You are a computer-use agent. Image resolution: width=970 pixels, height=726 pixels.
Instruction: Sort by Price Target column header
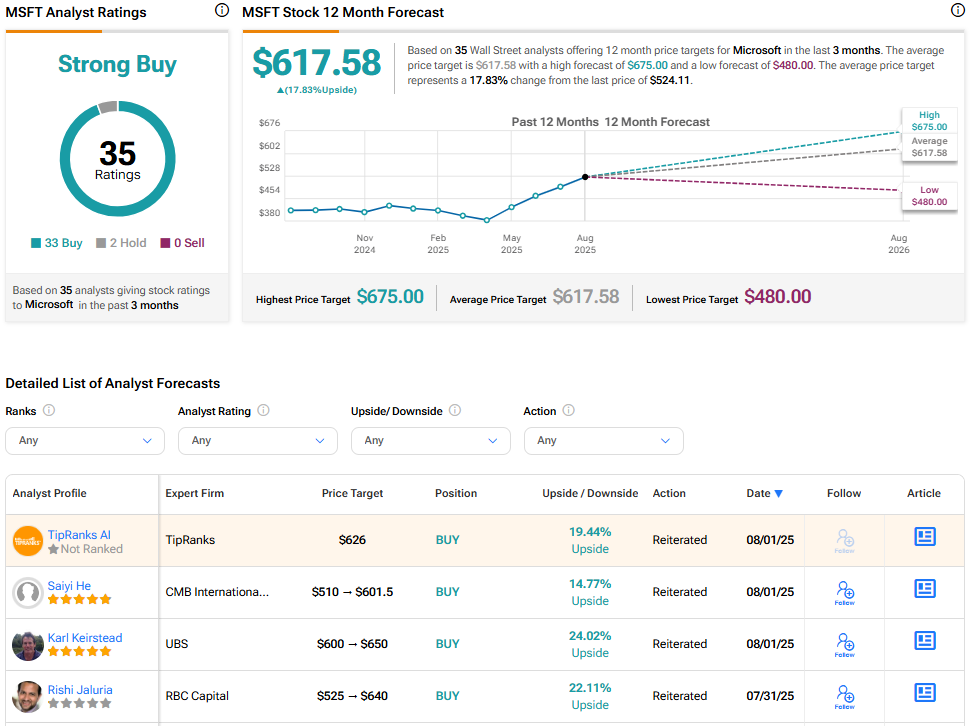pos(352,493)
